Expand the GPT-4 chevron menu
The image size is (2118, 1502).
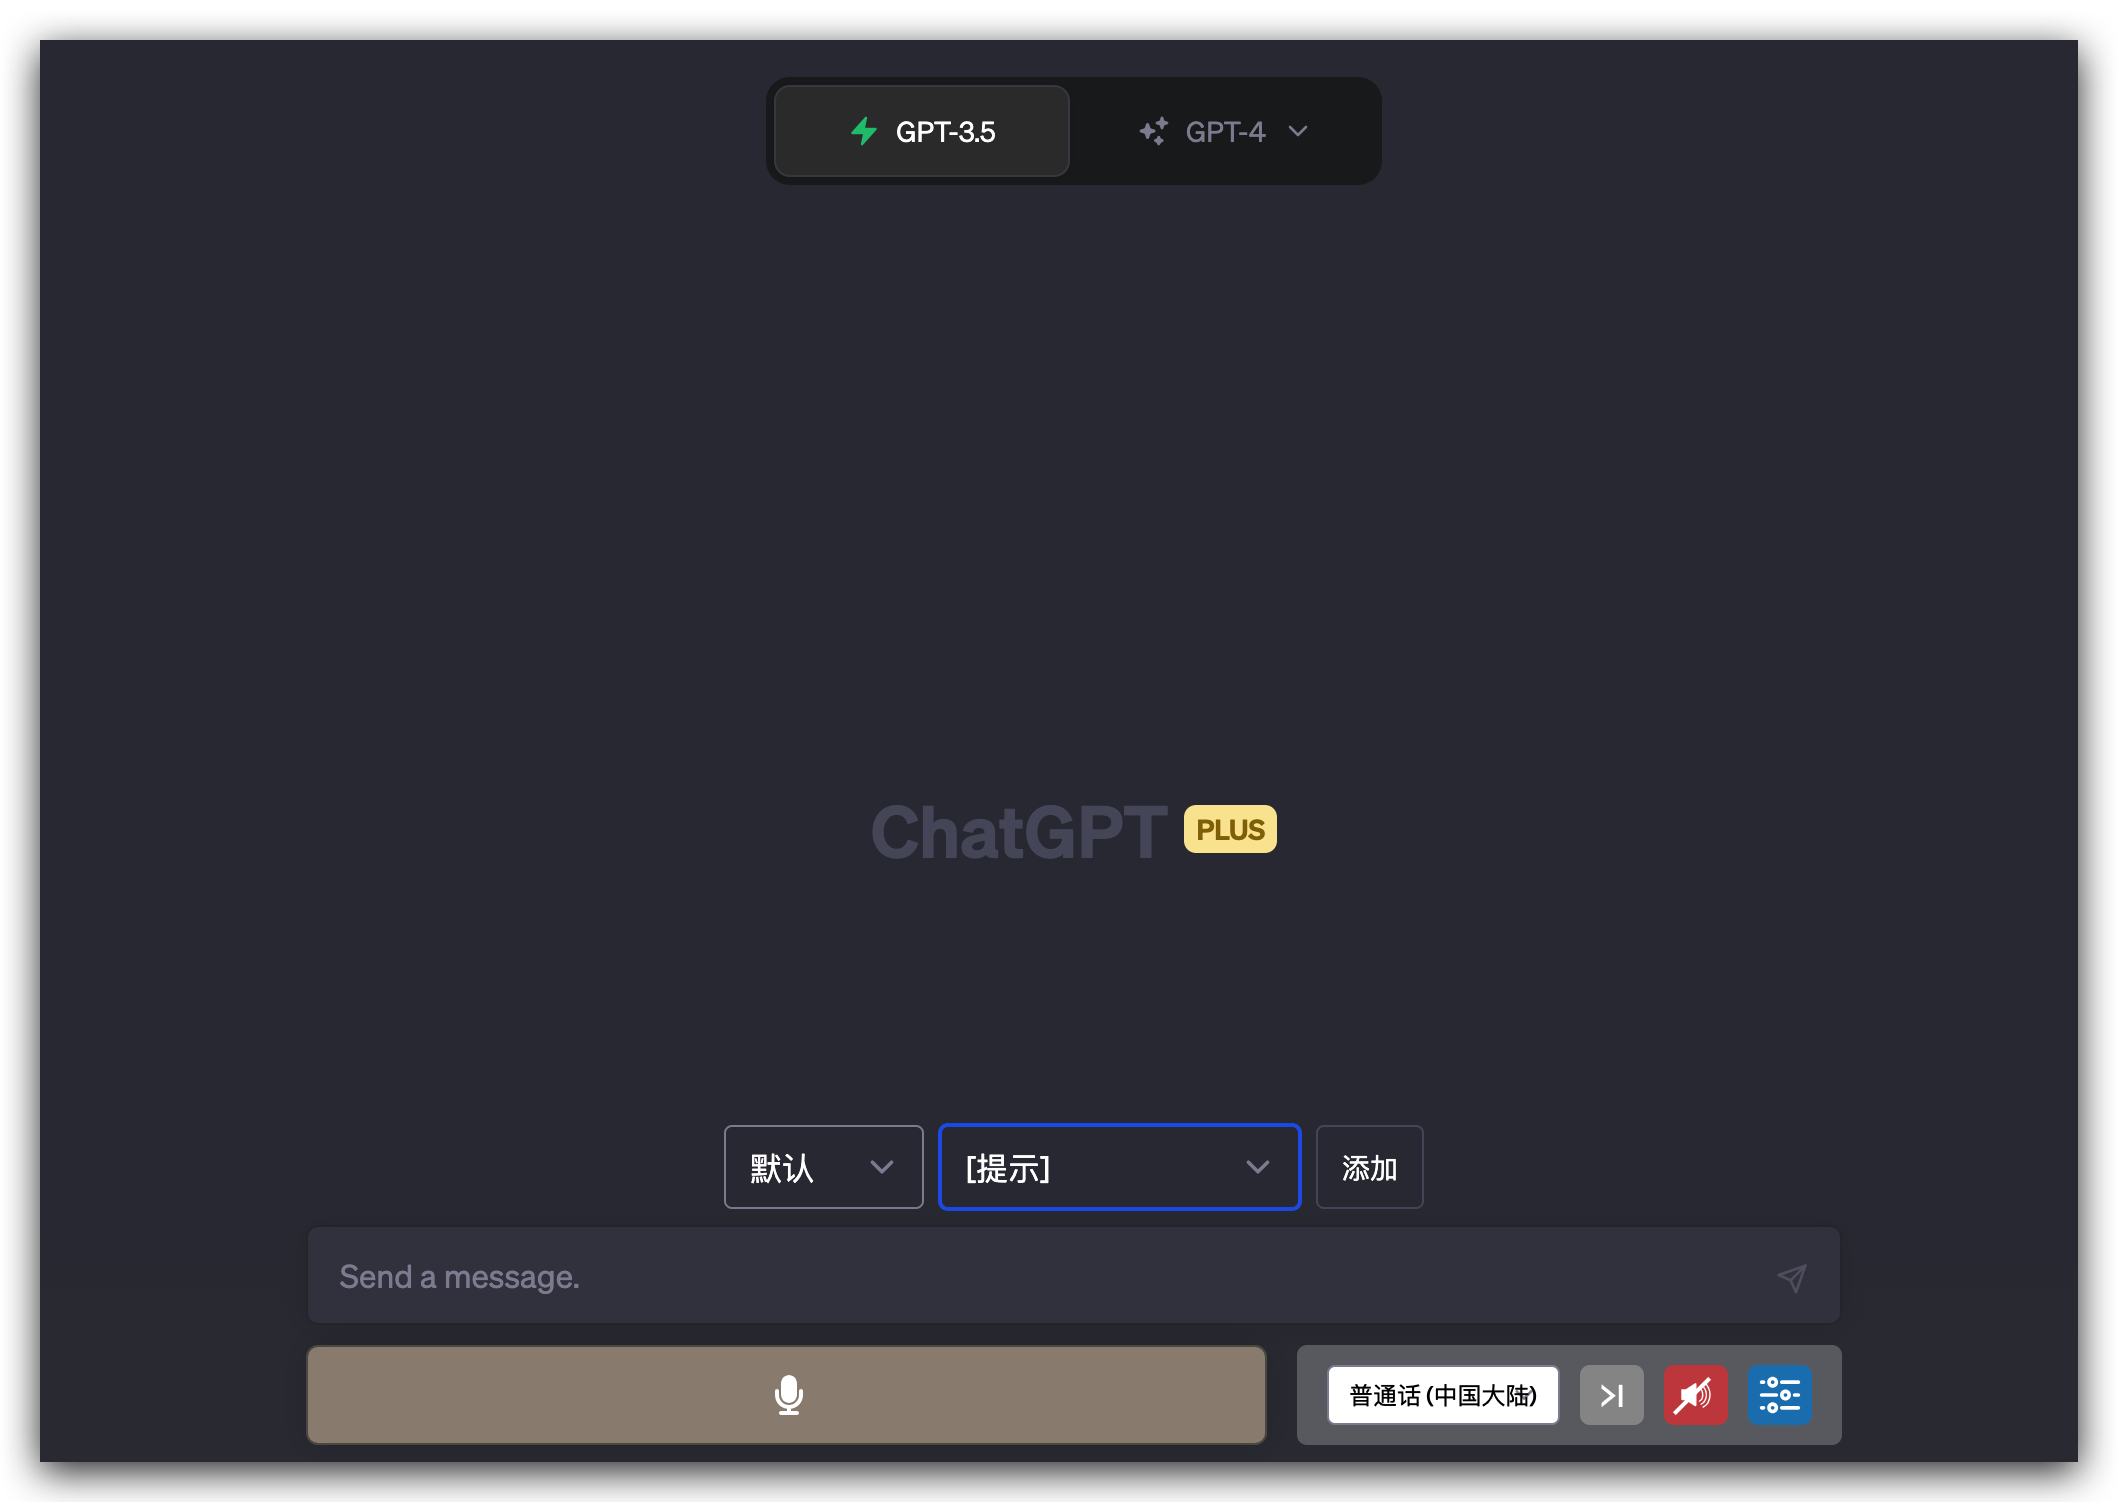point(1298,131)
